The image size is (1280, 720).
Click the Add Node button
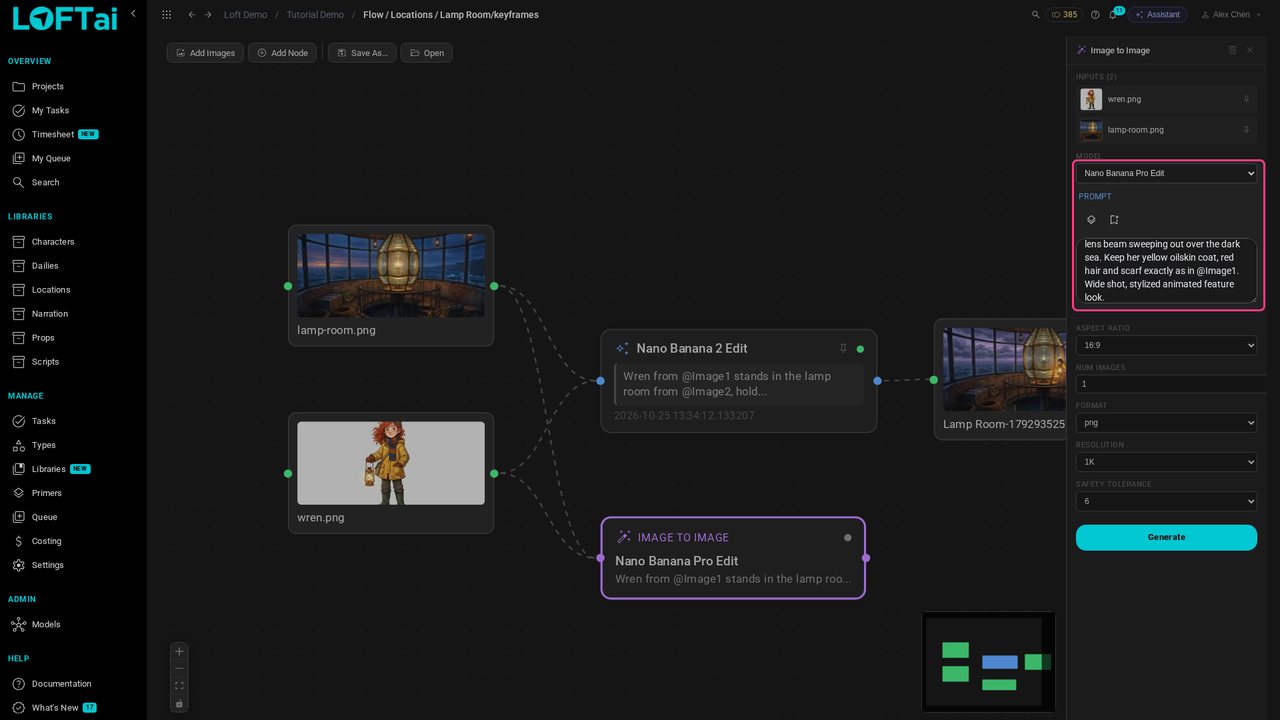[x=282, y=53]
